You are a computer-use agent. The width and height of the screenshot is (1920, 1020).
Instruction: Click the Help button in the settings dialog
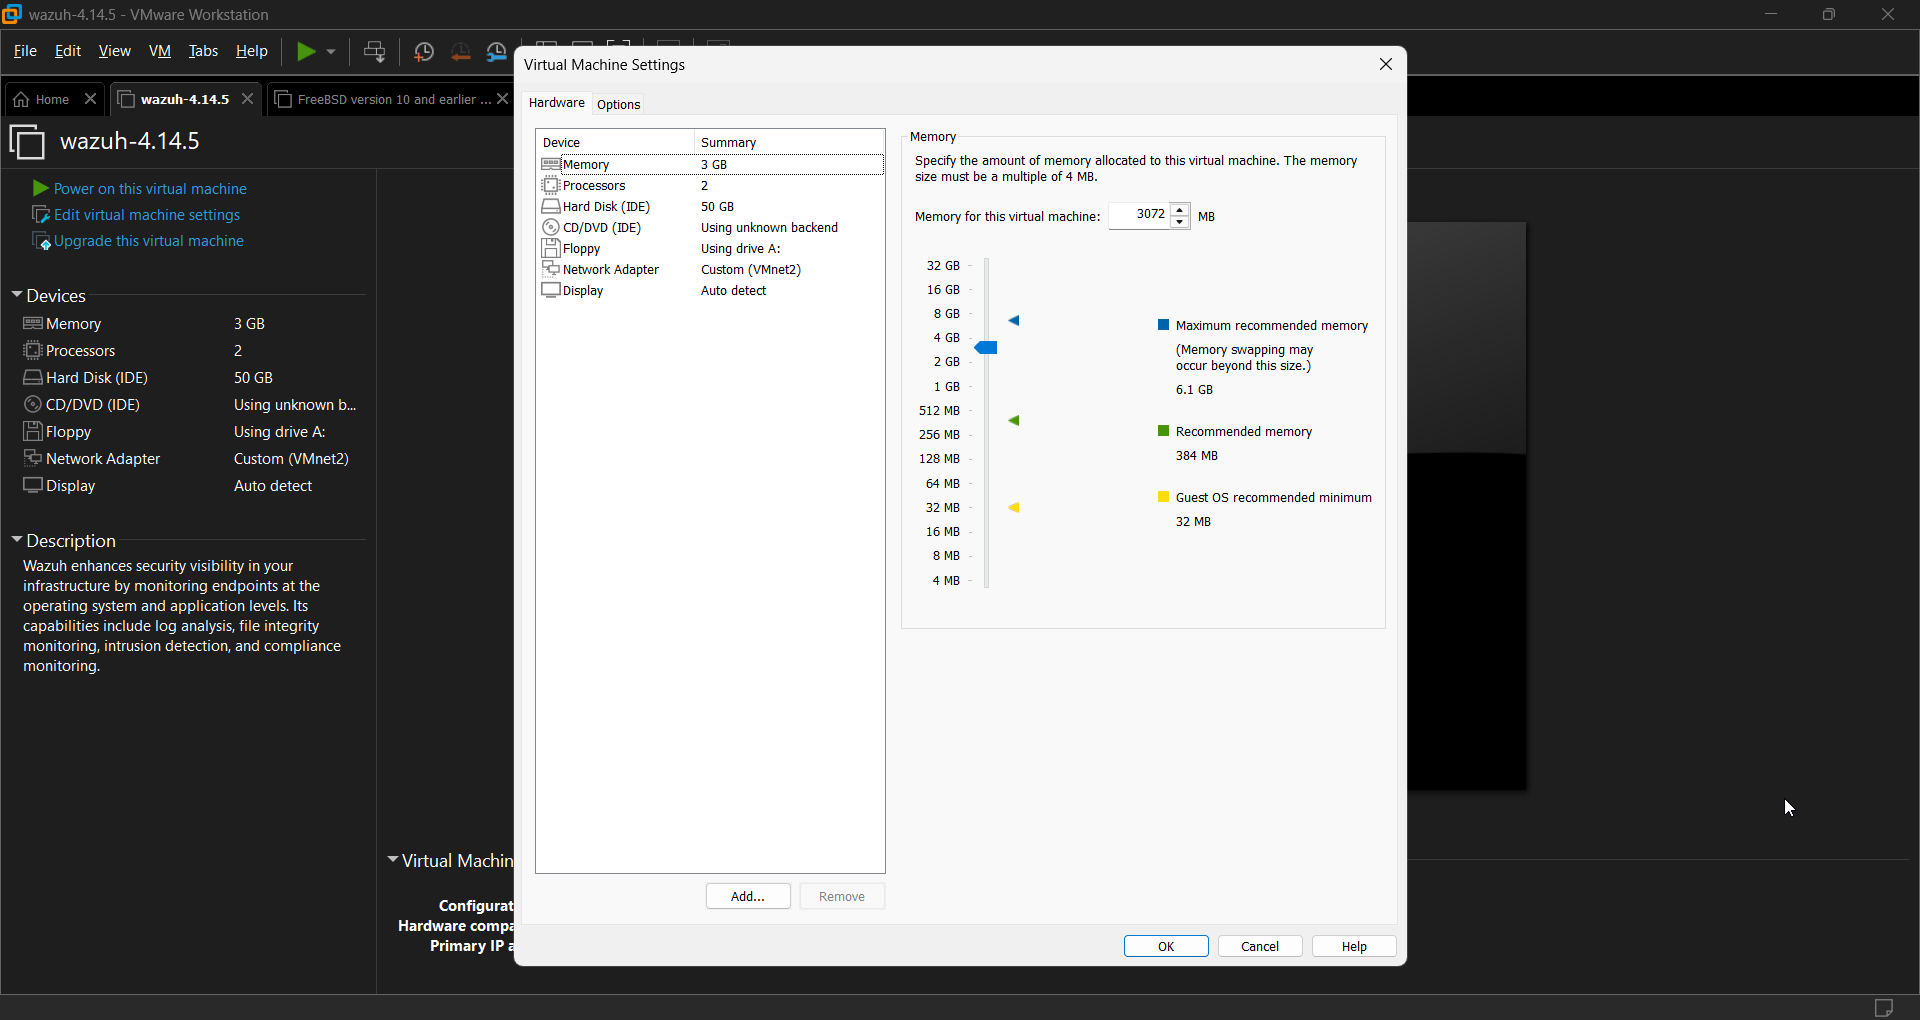(1354, 946)
